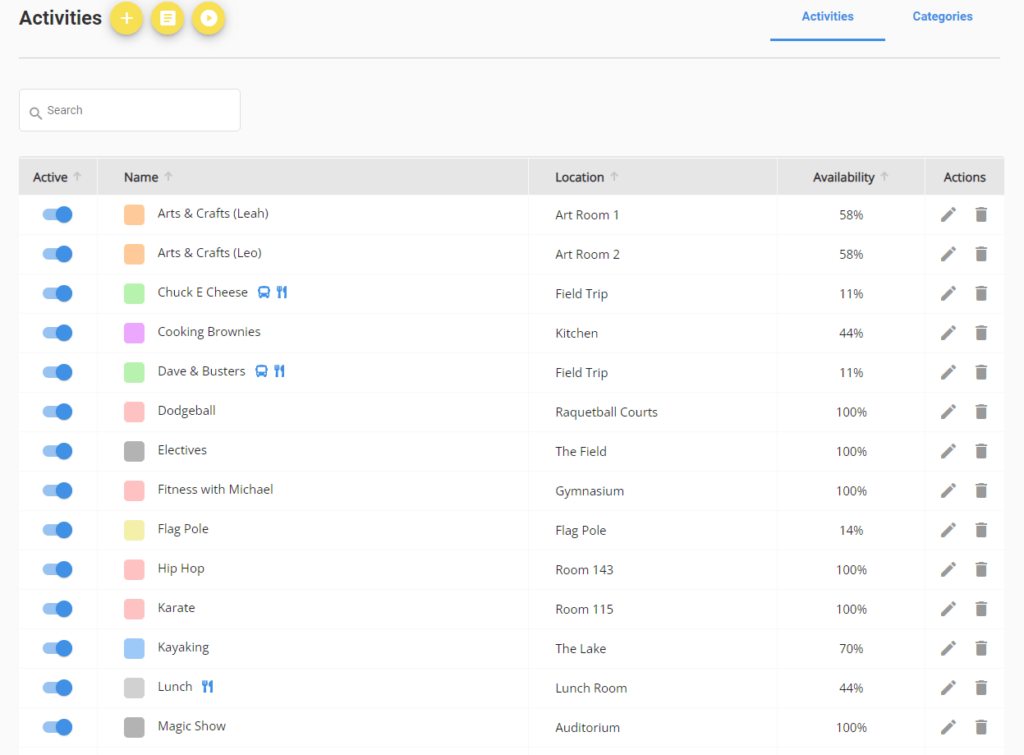1024x755 pixels.
Task: Switch to the Categories tab
Action: click(942, 17)
